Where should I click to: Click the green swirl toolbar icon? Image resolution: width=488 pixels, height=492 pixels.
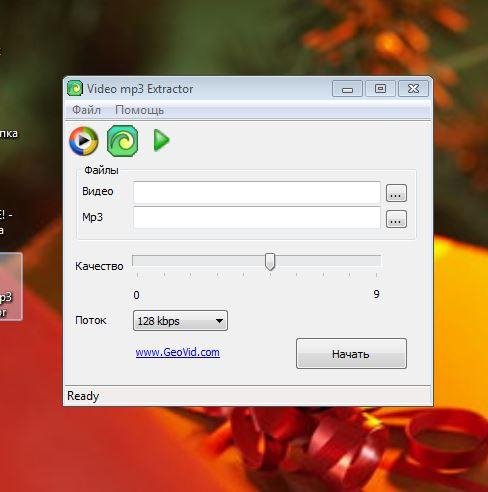pyautogui.click(x=122, y=141)
